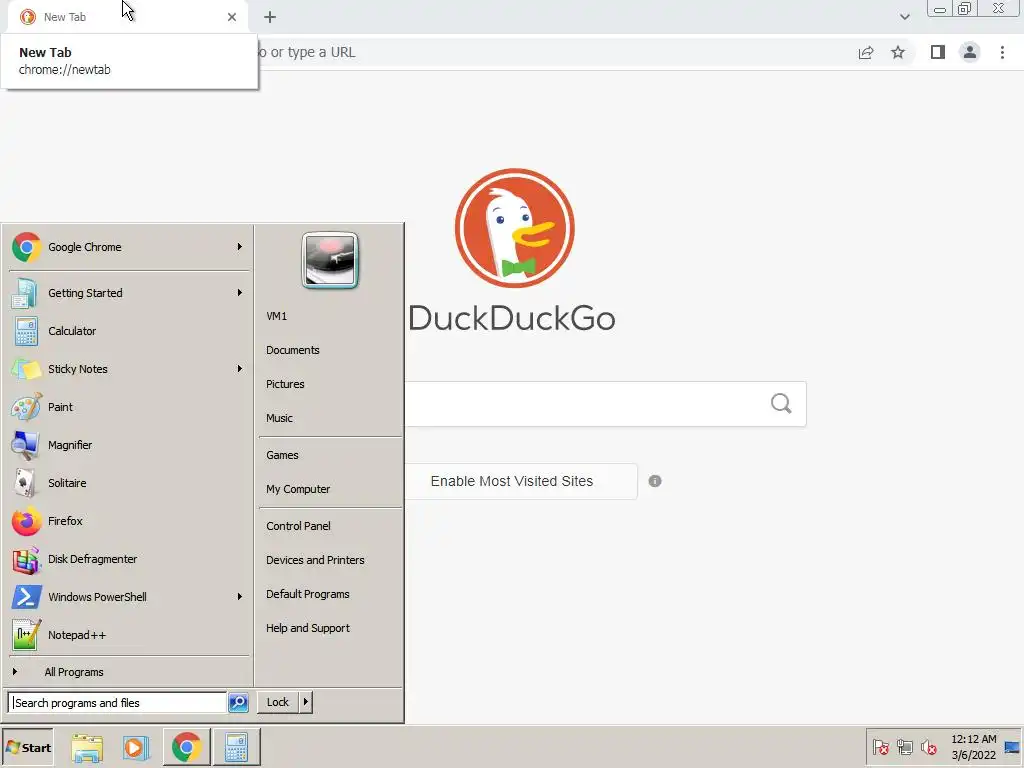Open a new Chrome tab with plus button
The width and height of the screenshot is (1024, 768).
tap(270, 17)
